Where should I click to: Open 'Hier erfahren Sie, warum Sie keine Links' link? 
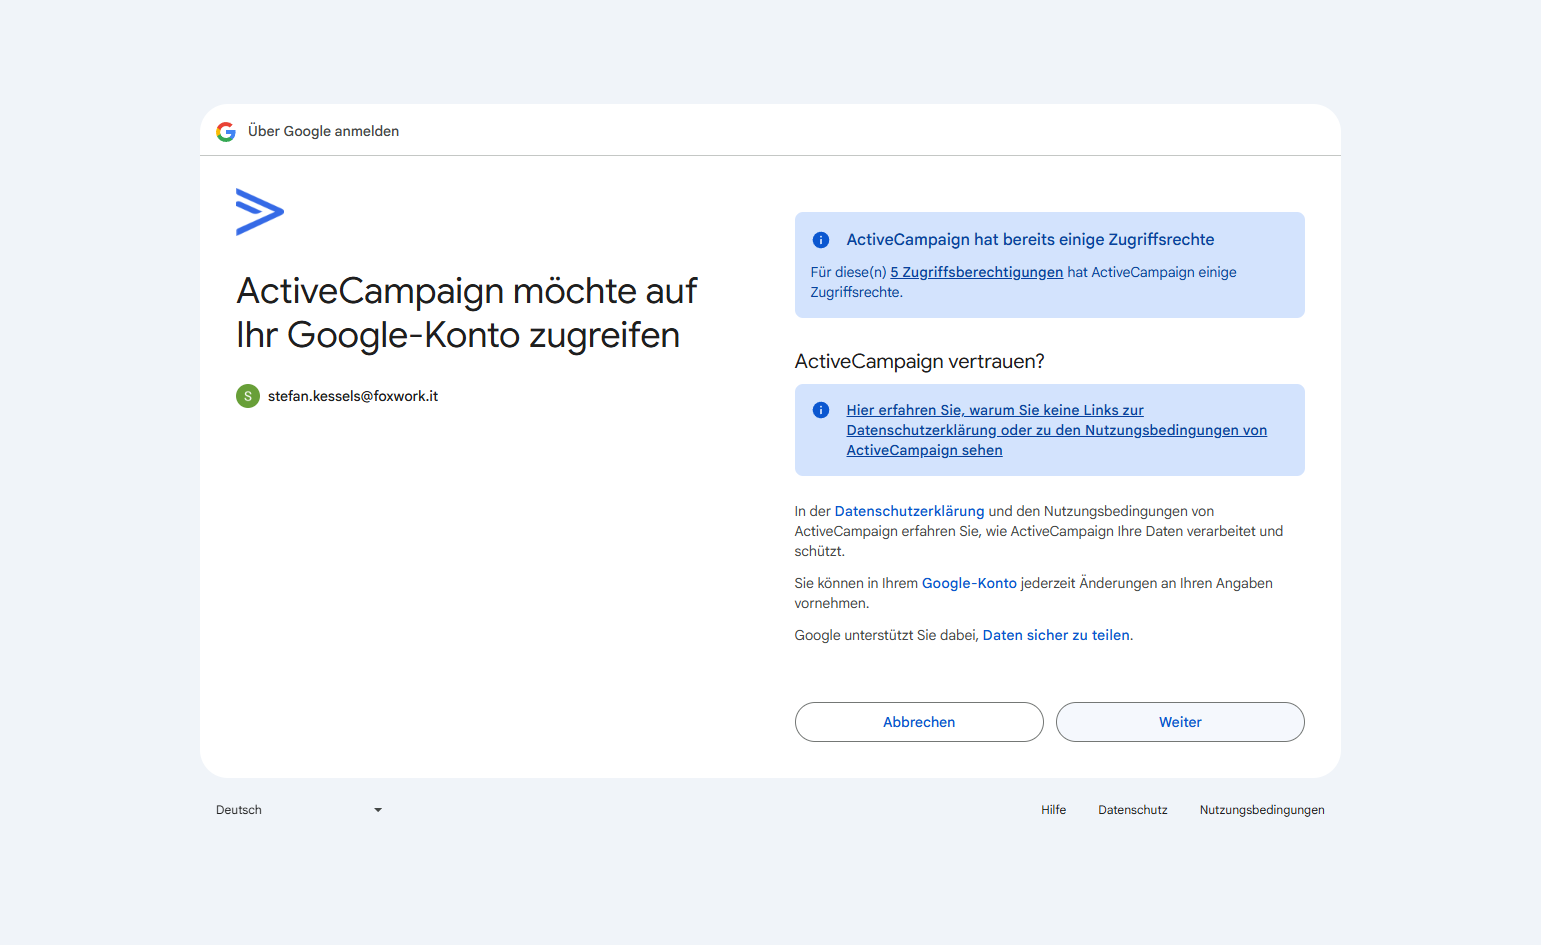click(1057, 430)
